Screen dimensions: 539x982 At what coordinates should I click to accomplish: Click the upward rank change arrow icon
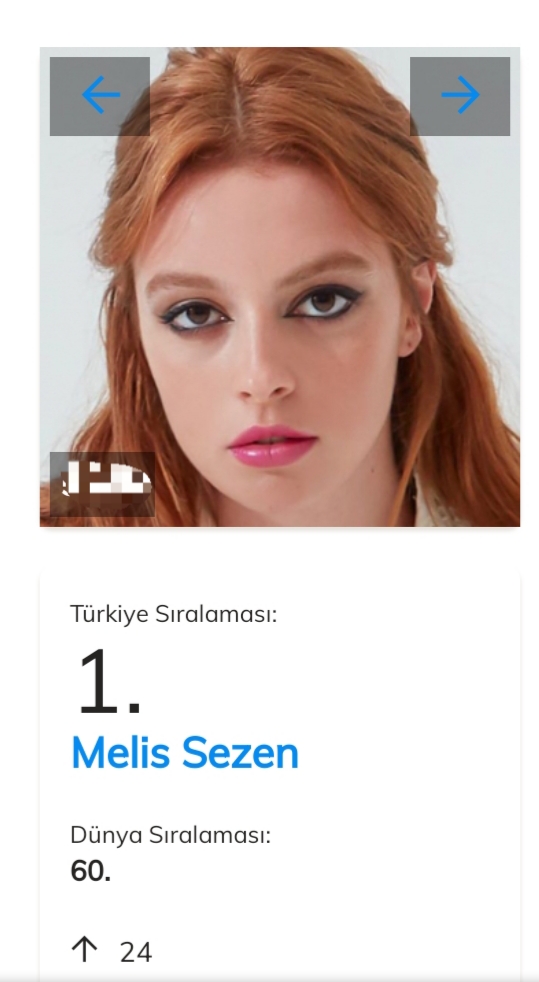tap(85, 950)
